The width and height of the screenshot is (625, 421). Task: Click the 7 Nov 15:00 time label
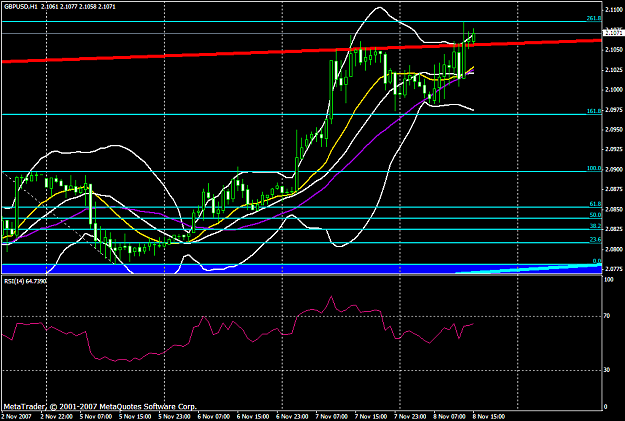click(x=371, y=417)
